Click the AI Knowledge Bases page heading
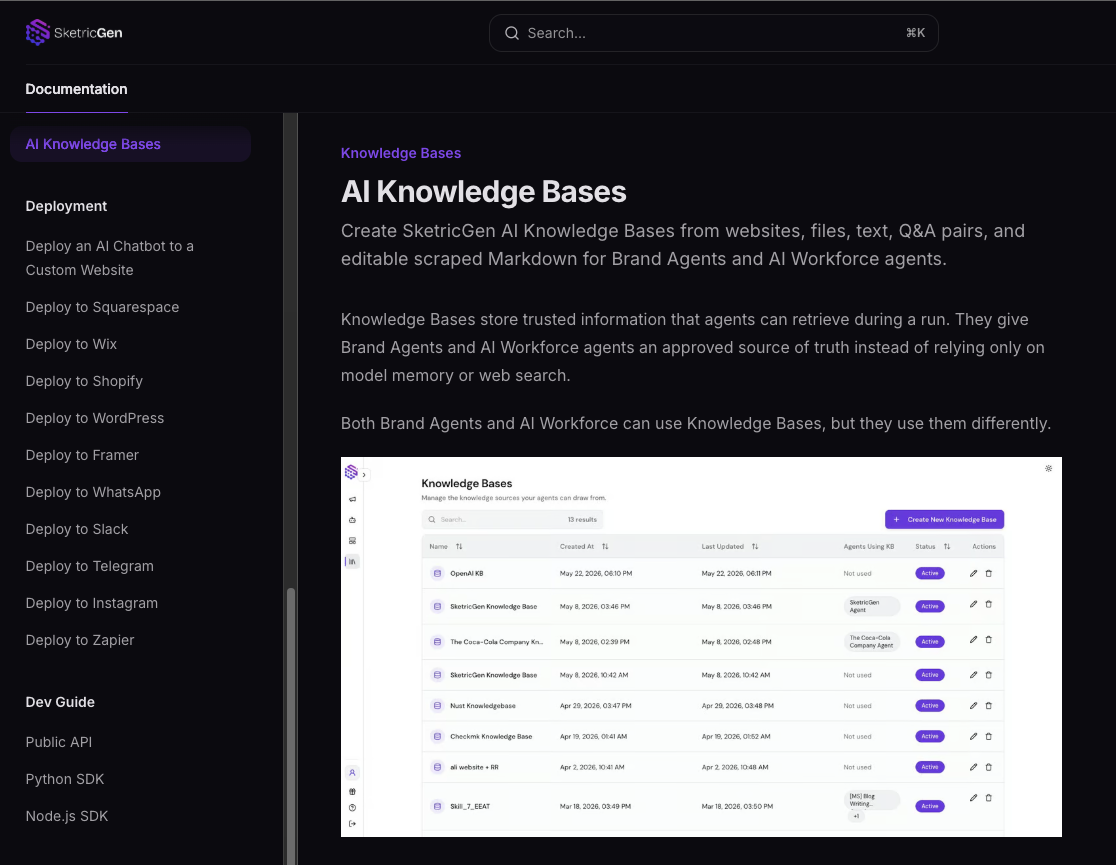1116x865 pixels. tap(483, 192)
